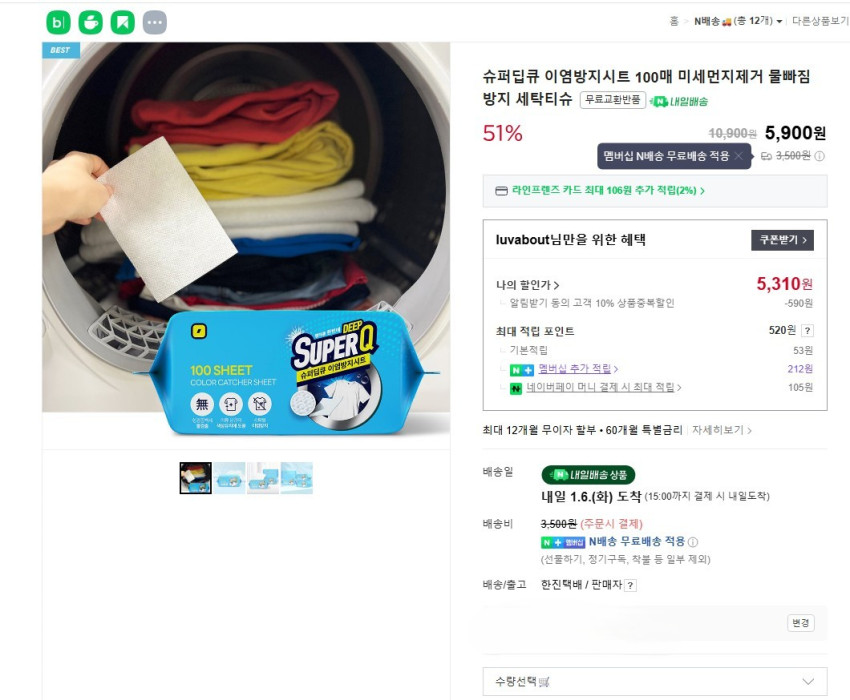Click the green Naver Cafe share icon

click(x=91, y=22)
